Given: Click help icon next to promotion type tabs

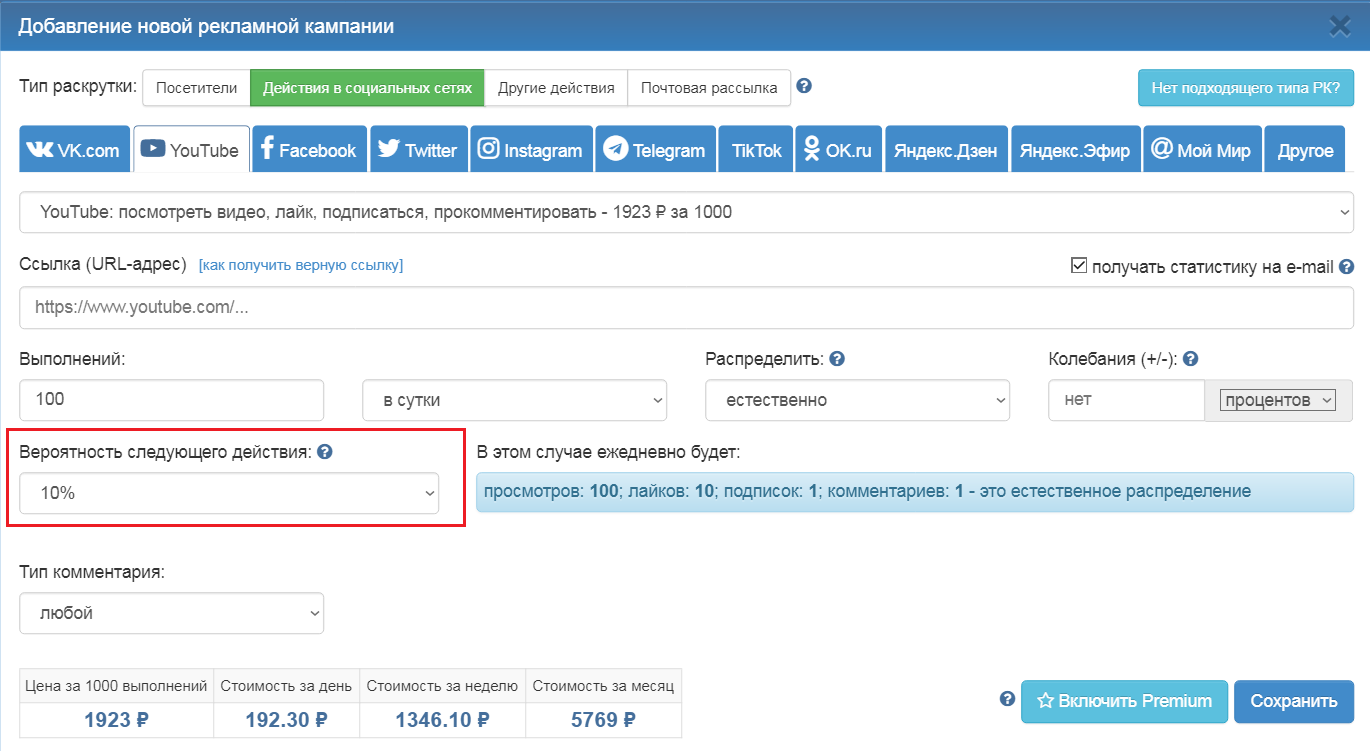Looking at the screenshot, I should click(x=803, y=86).
